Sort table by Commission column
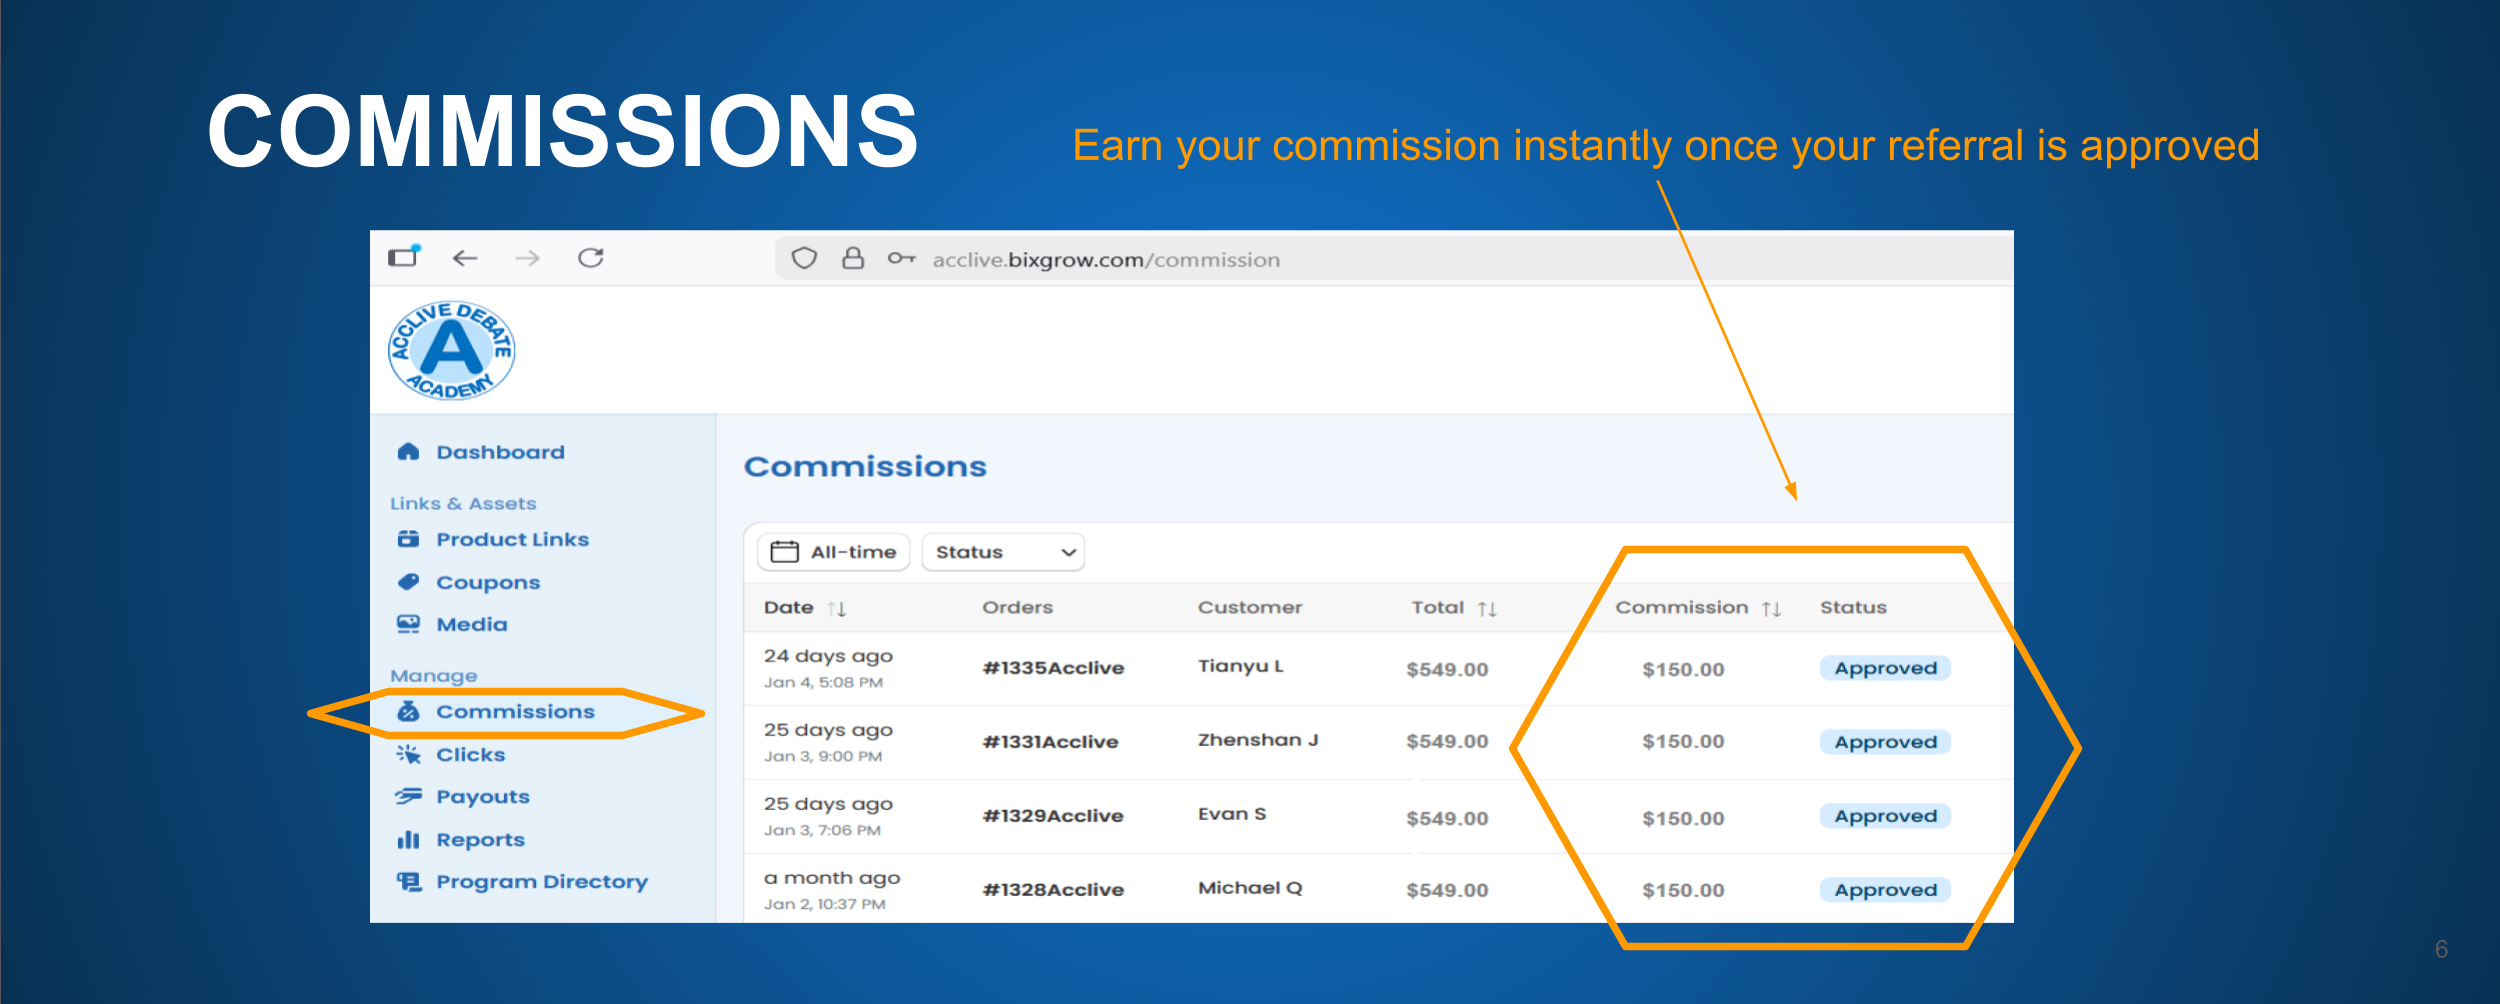 tap(1771, 609)
